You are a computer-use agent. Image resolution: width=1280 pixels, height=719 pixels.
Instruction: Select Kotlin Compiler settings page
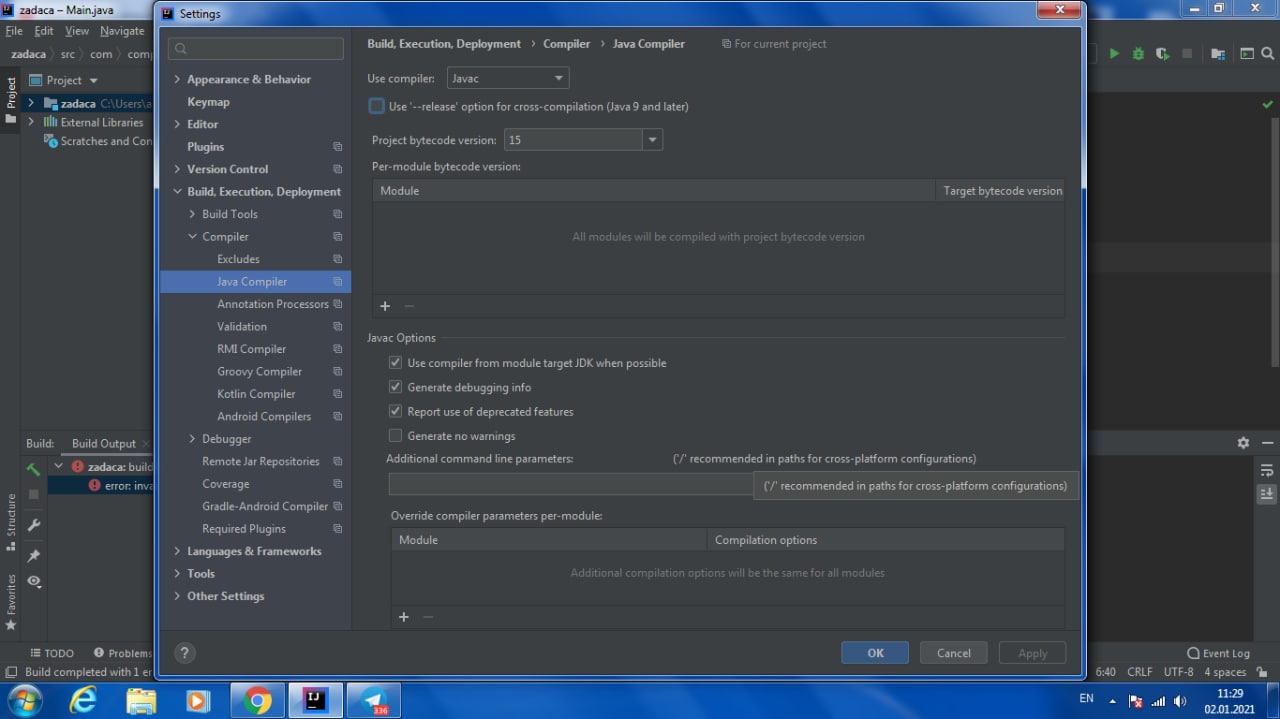[x=256, y=394]
